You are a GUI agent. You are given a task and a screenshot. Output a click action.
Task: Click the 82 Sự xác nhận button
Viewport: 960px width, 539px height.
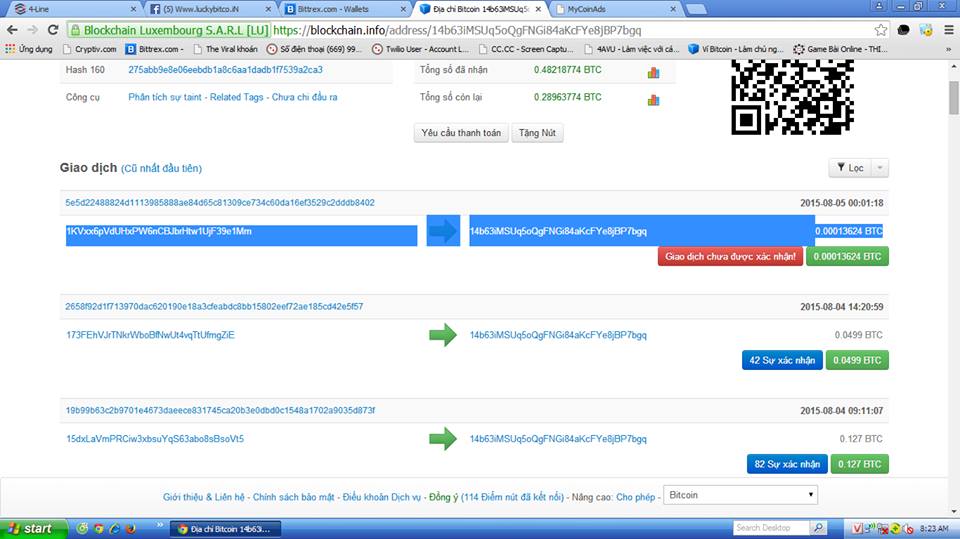pos(787,464)
